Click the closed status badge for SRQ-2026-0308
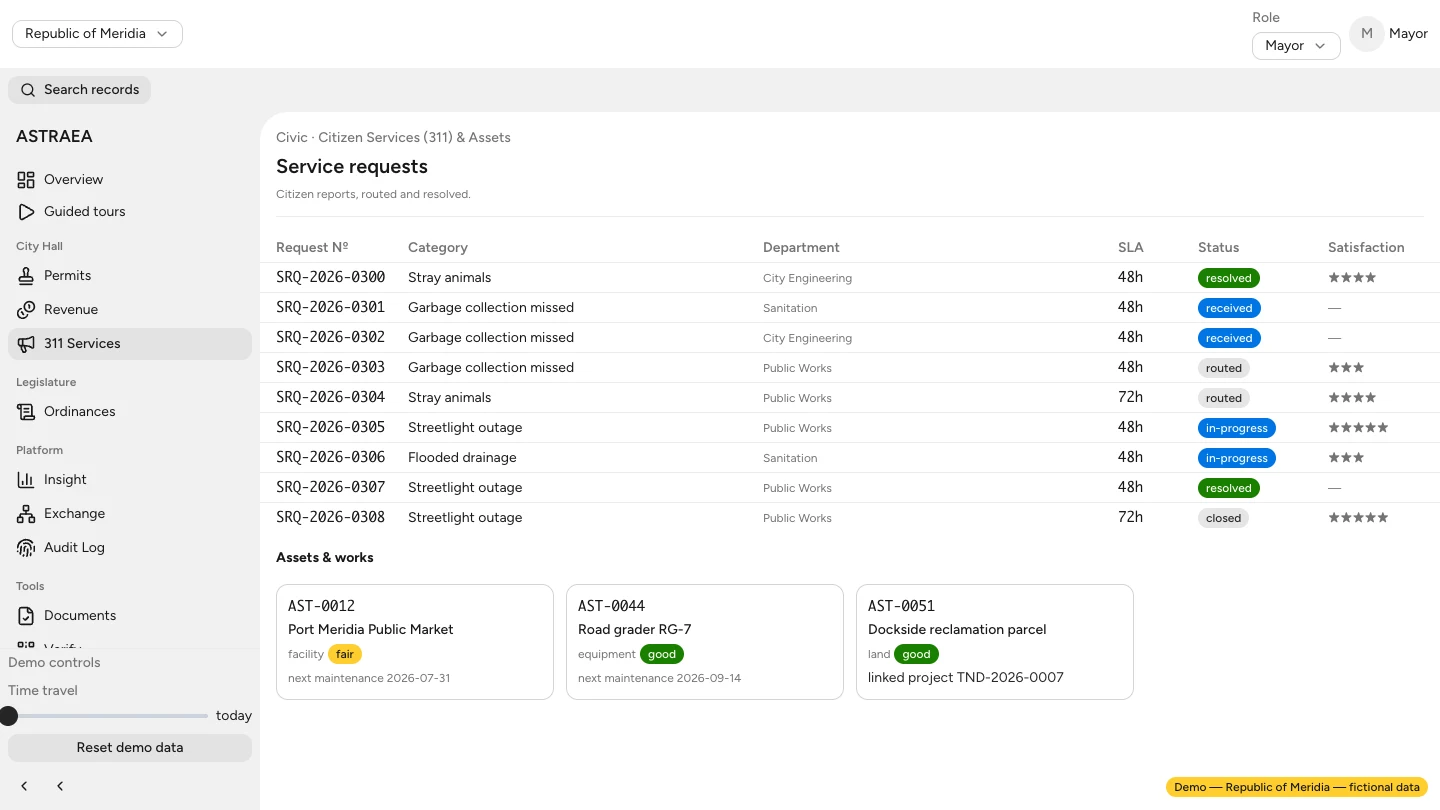The height and width of the screenshot is (810, 1440). point(1223,518)
